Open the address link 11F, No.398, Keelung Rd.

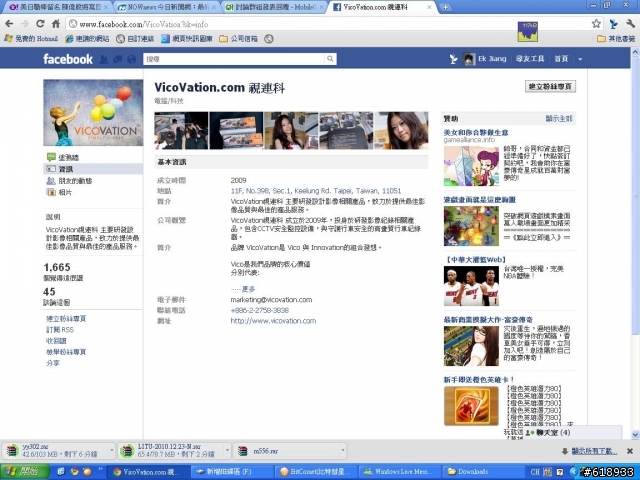pyautogui.click(x=316, y=191)
